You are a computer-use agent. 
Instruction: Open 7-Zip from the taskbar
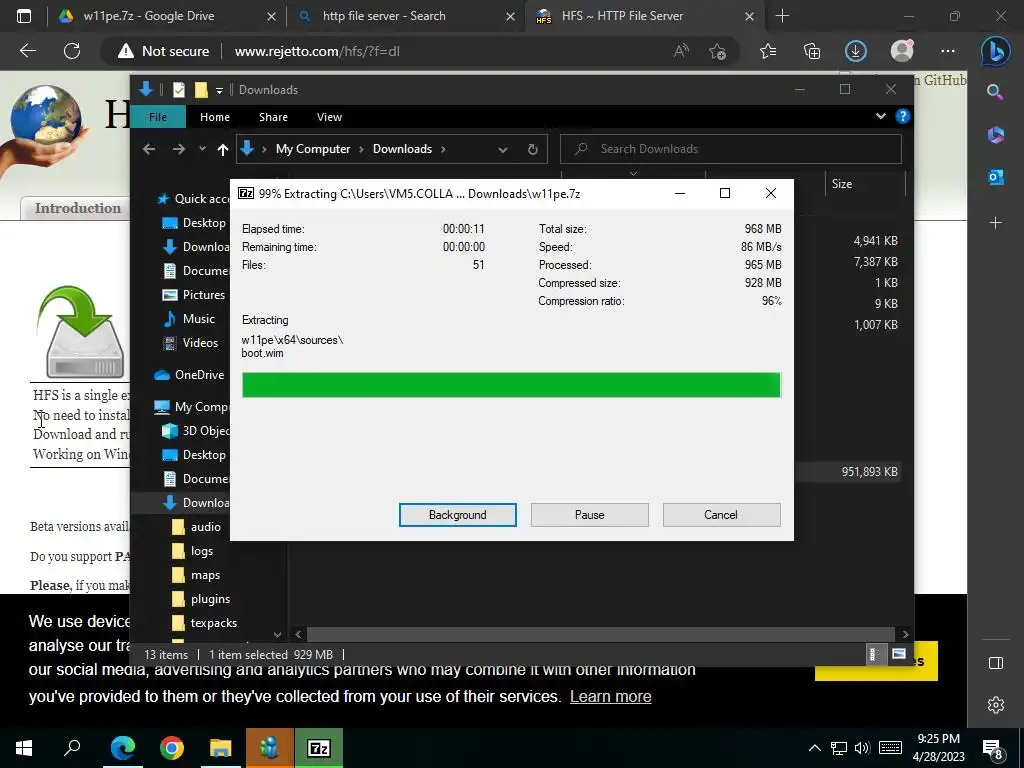pyautogui.click(x=319, y=748)
